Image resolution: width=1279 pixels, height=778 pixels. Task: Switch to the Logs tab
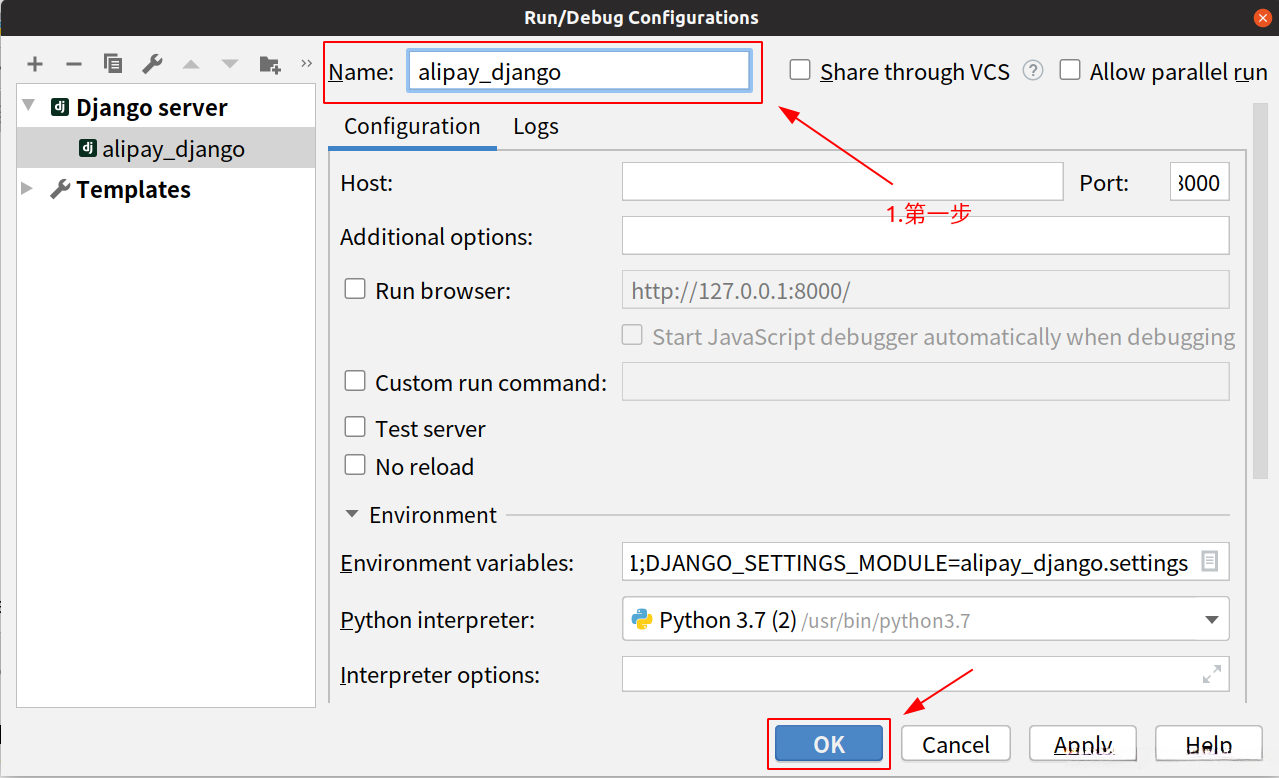535,127
